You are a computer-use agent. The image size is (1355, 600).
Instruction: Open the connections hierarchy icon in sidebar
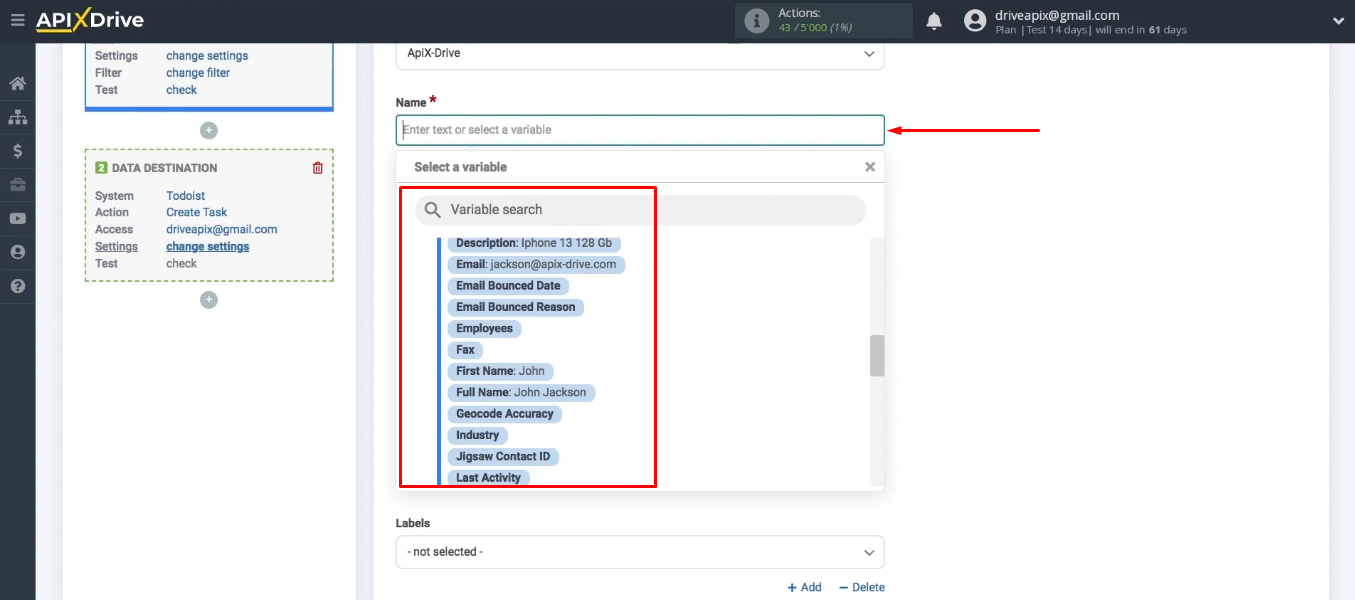[17, 117]
